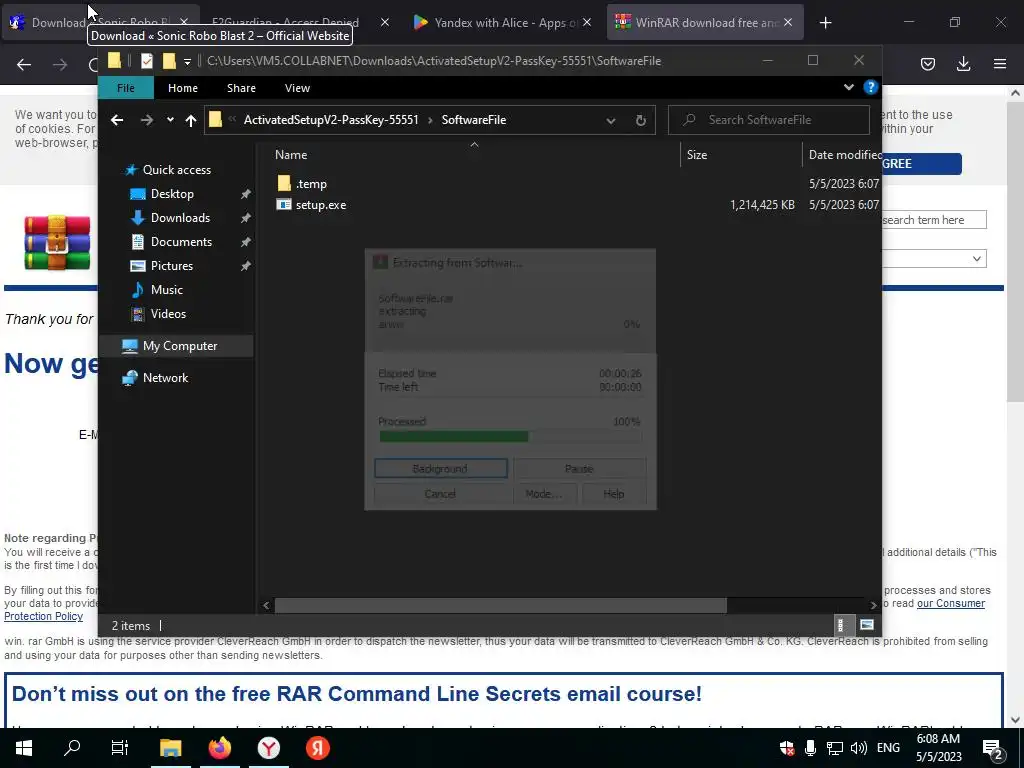Click the horizontal scrollbar in file list
The height and width of the screenshot is (768, 1024).
(500, 605)
